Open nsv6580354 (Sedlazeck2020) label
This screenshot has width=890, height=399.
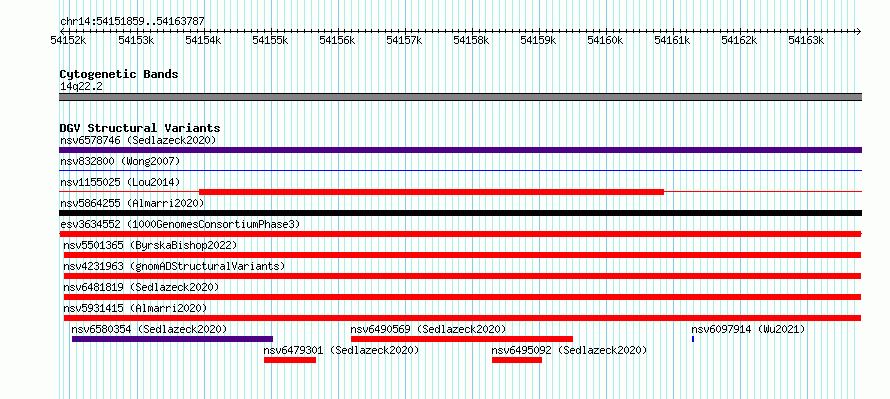tap(149, 329)
